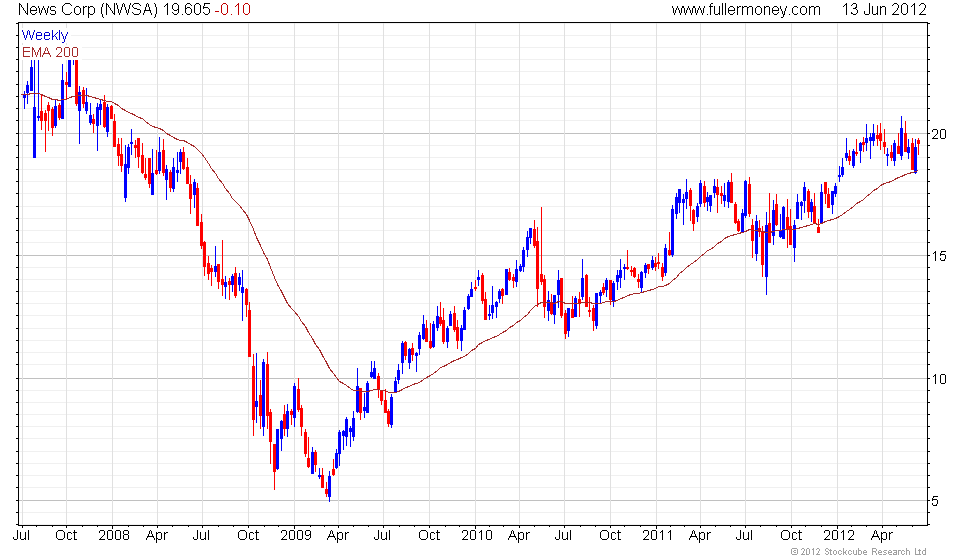Click the 'Oct' label before 2009
Viewport: 980px width, 560px height.
click(248, 535)
